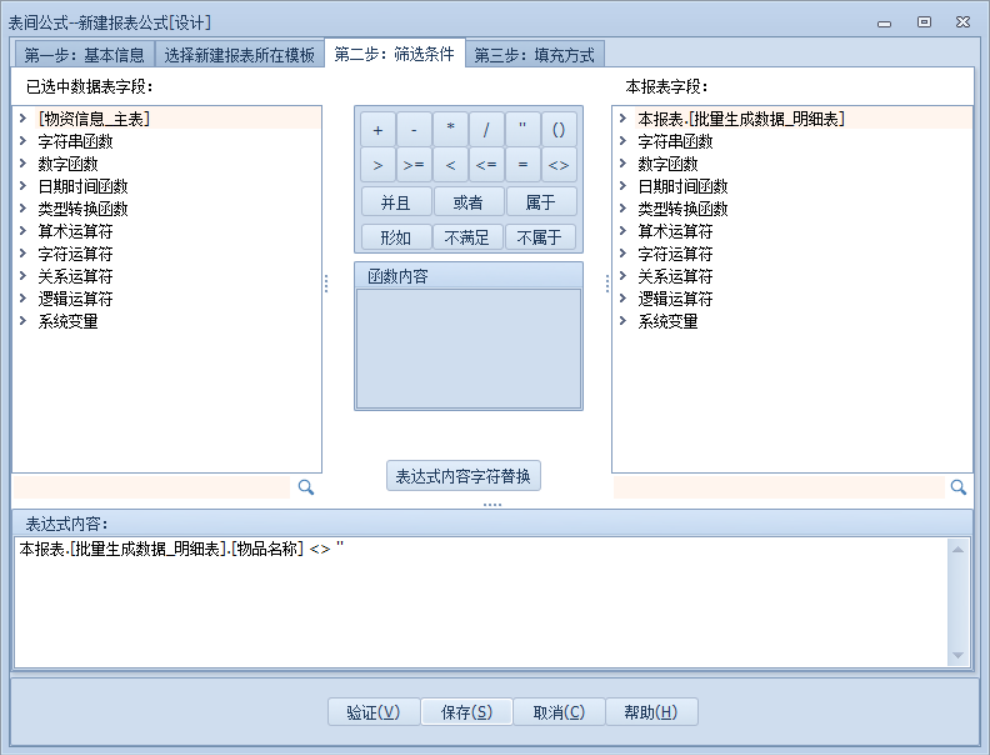Click the expression scrollbar down arrow

[959, 655]
